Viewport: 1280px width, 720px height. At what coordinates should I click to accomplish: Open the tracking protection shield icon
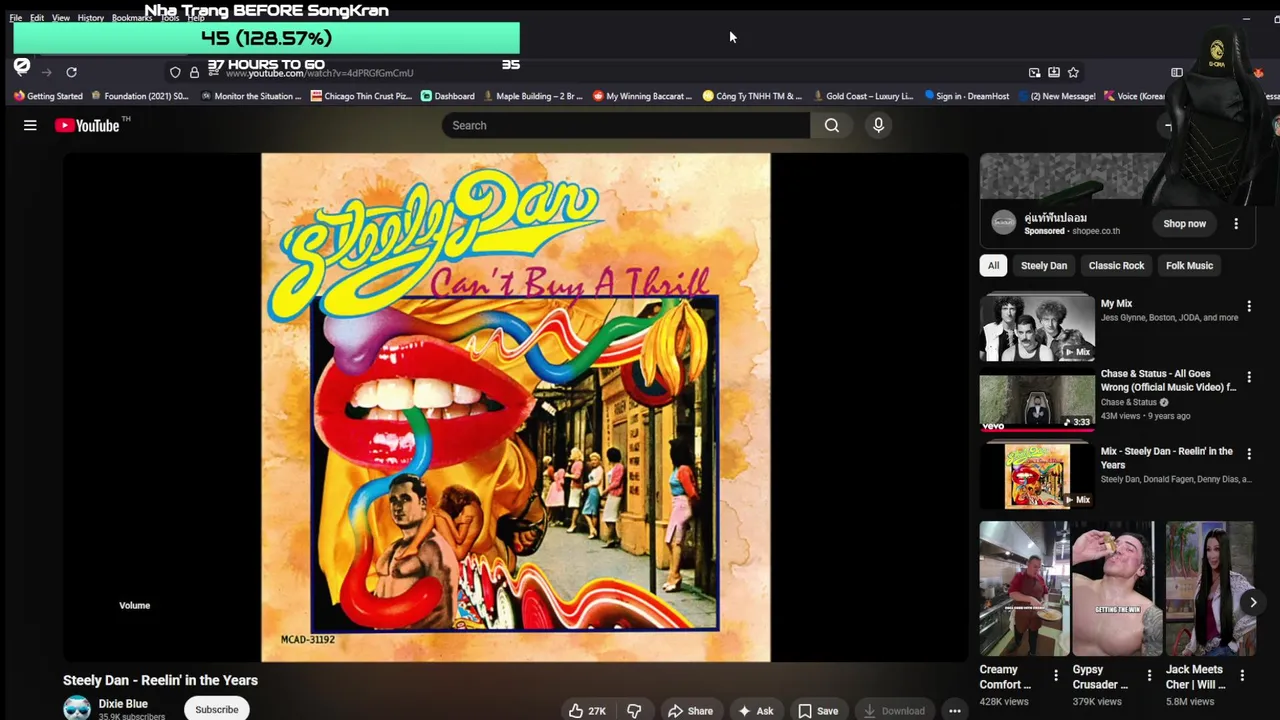175,72
